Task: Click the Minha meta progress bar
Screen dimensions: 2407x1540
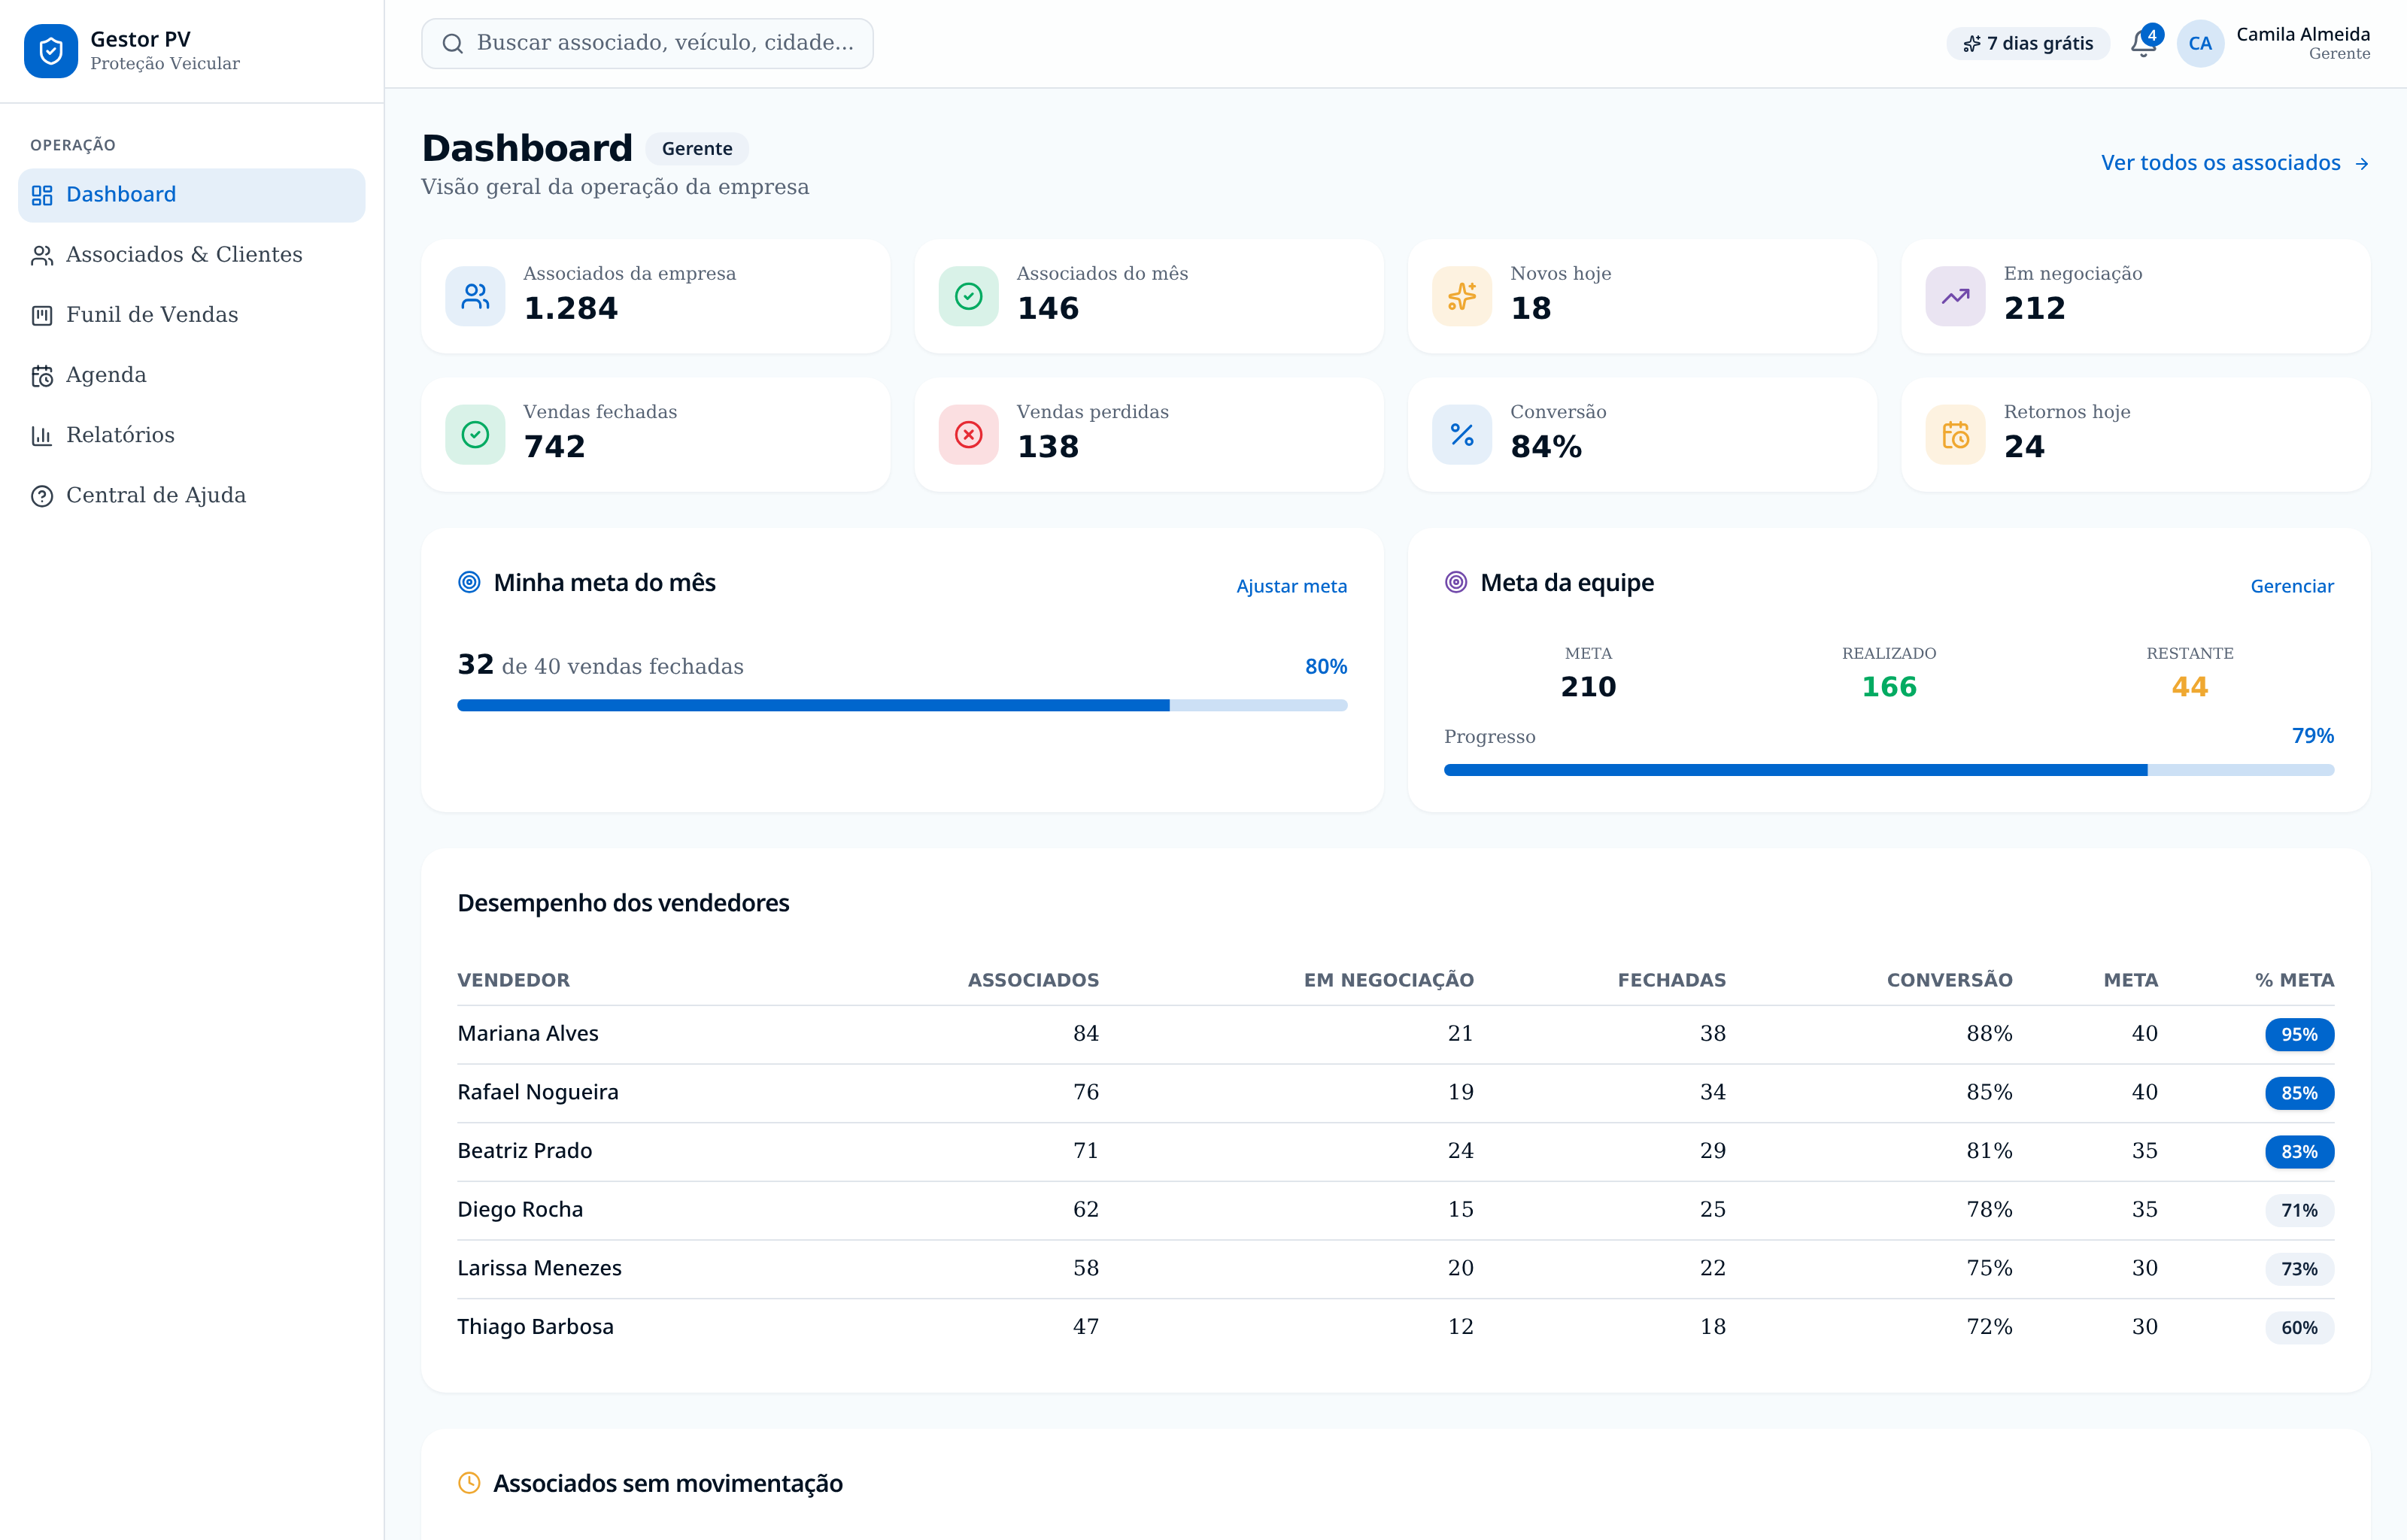Action: pyautogui.click(x=902, y=705)
